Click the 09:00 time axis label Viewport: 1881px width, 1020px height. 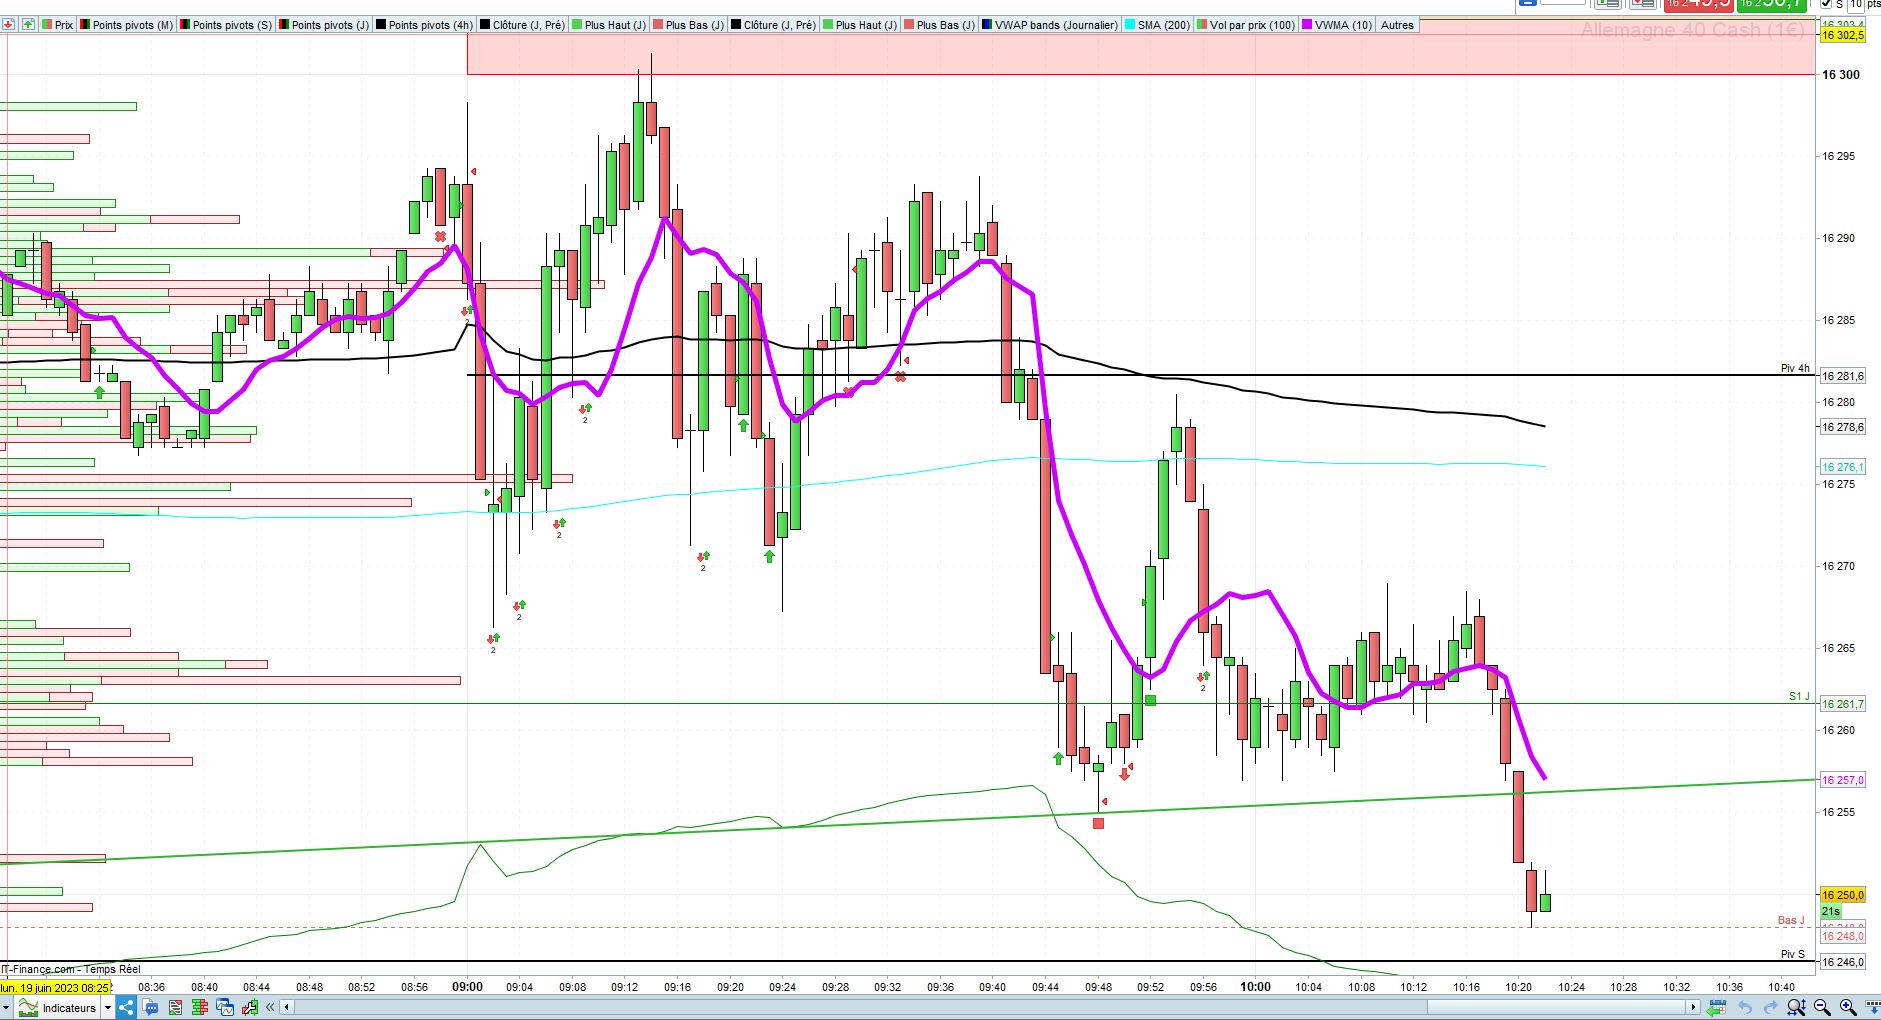(x=467, y=987)
